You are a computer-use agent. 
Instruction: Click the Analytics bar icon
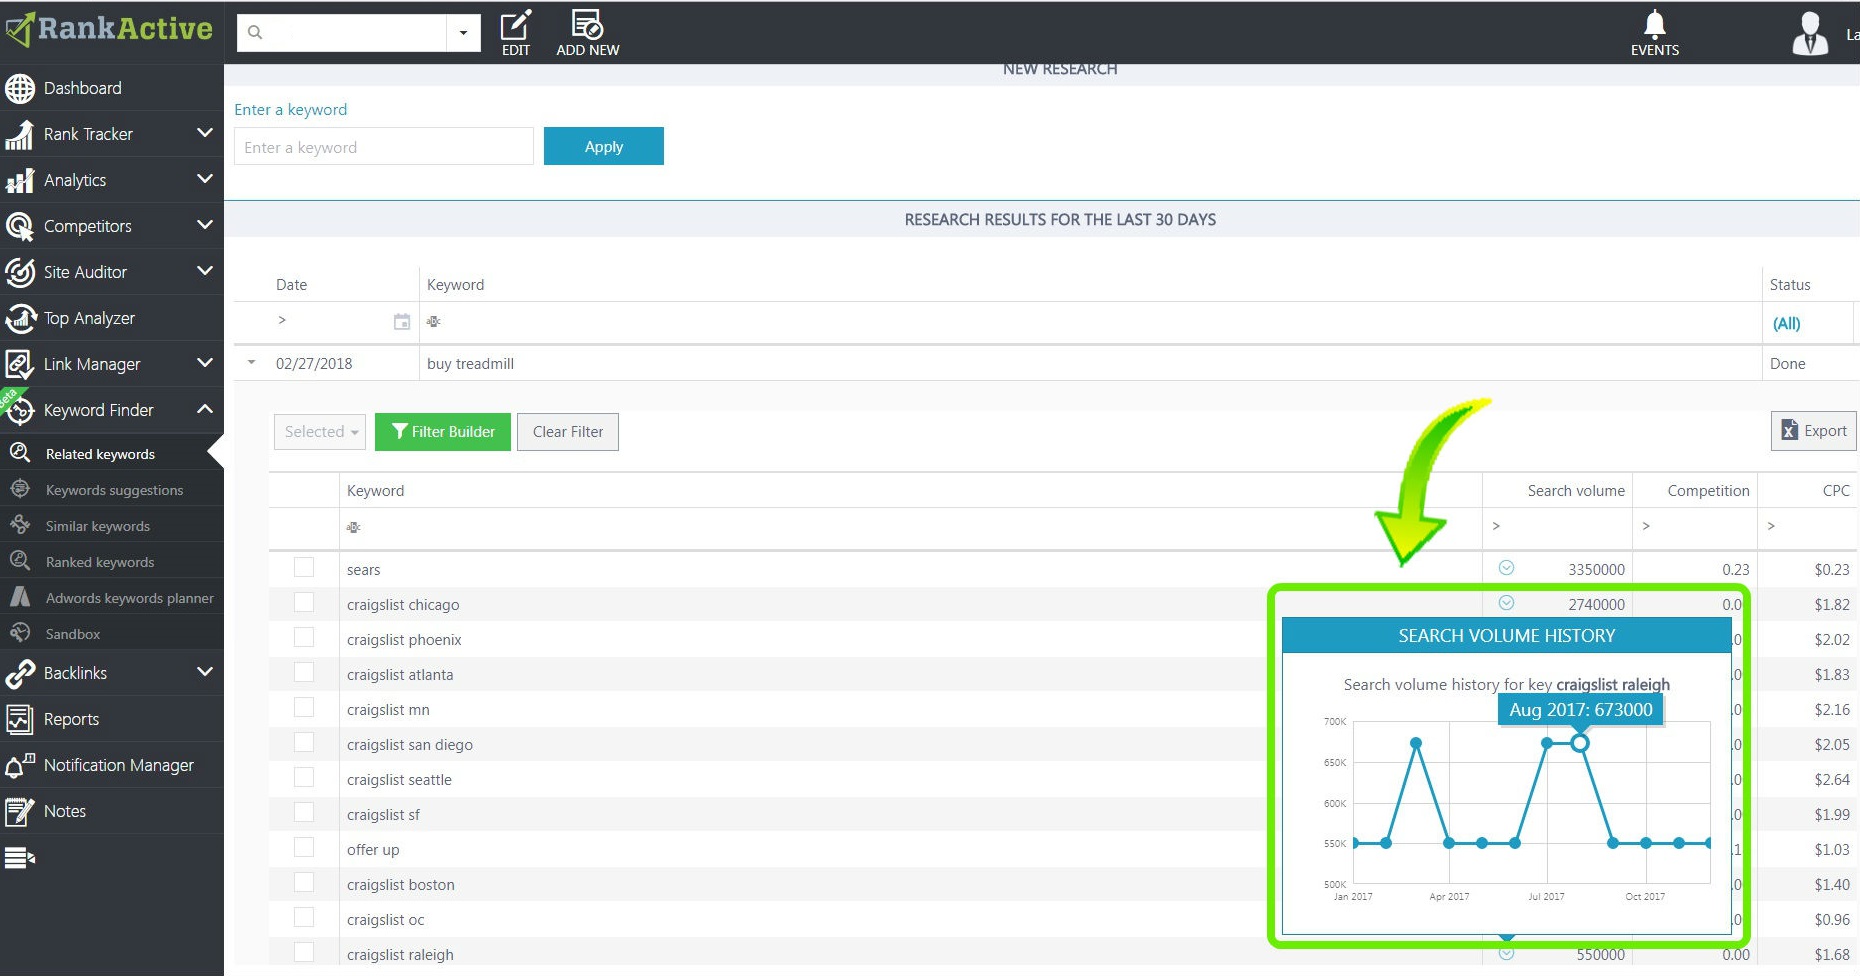(x=20, y=180)
